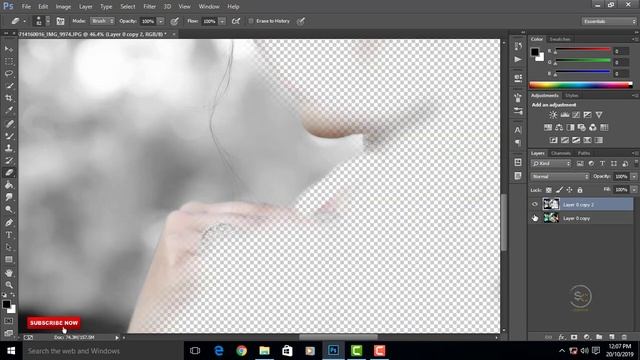This screenshot has height=360, width=640.
Task: Click the foreground color swatch in Color panel
Action: [535, 52]
